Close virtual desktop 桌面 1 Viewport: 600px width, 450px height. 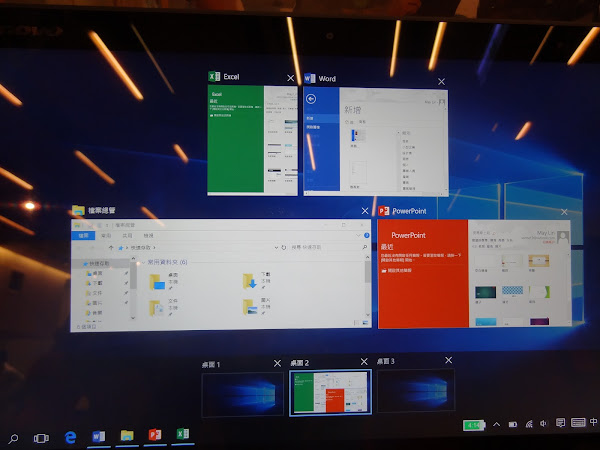click(x=277, y=363)
